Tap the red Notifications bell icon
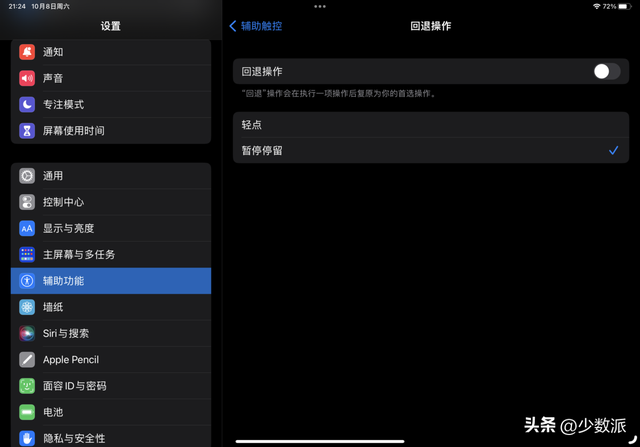640x447 pixels. point(27,52)
